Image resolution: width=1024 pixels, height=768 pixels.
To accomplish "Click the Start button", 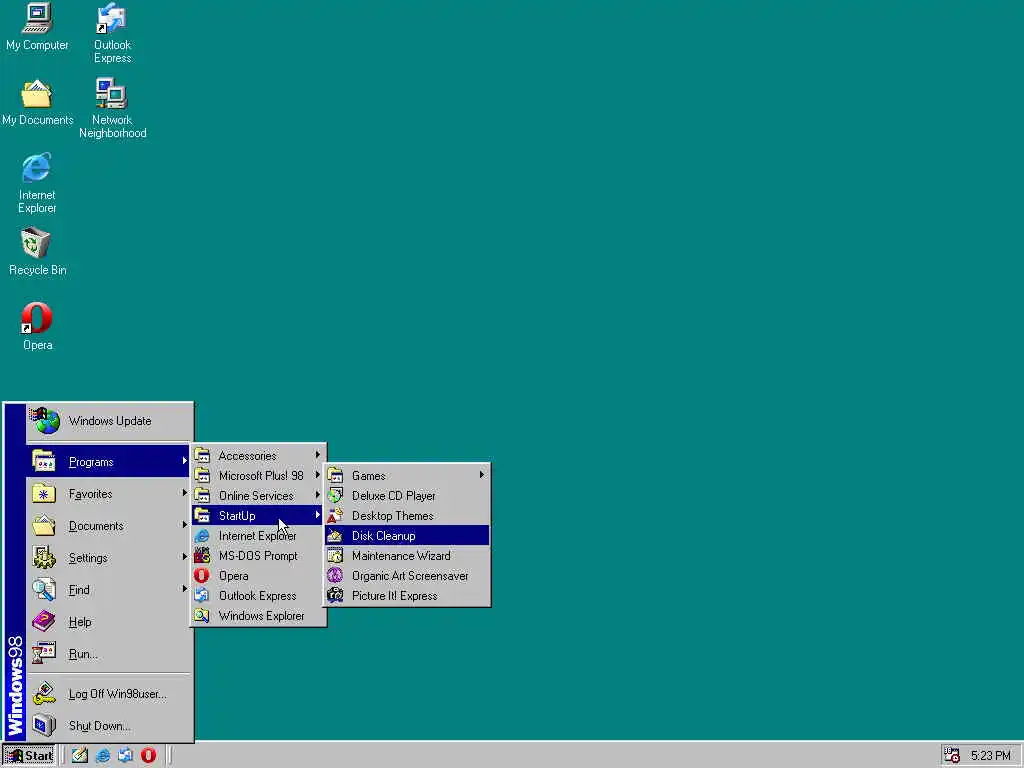I will tap(29, 756).
